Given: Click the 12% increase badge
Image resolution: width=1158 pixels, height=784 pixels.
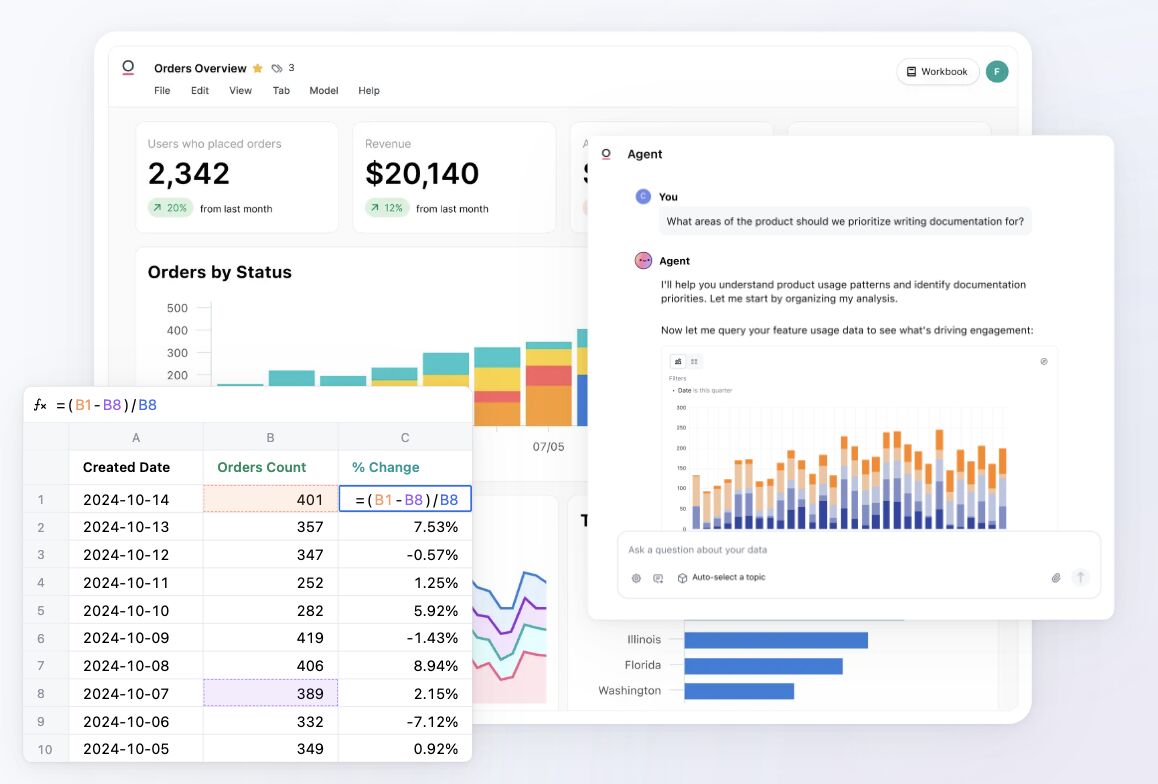Looking at the screenshot, I should [386, 208].
